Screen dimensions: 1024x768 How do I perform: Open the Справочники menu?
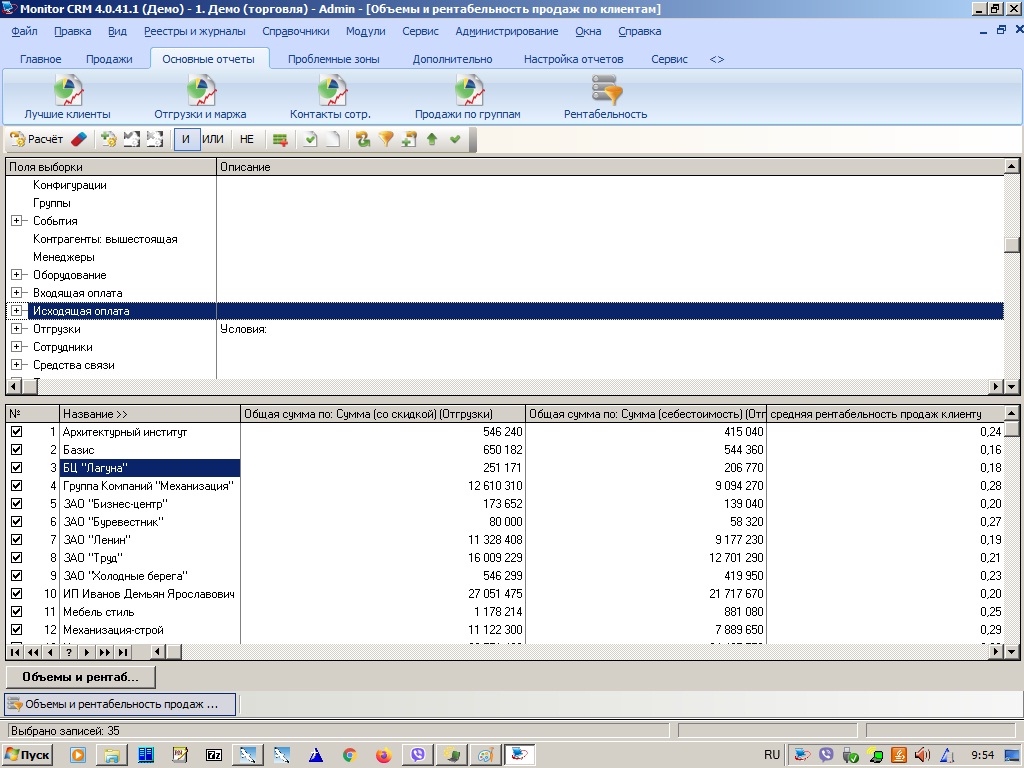(x=296, y=31)
